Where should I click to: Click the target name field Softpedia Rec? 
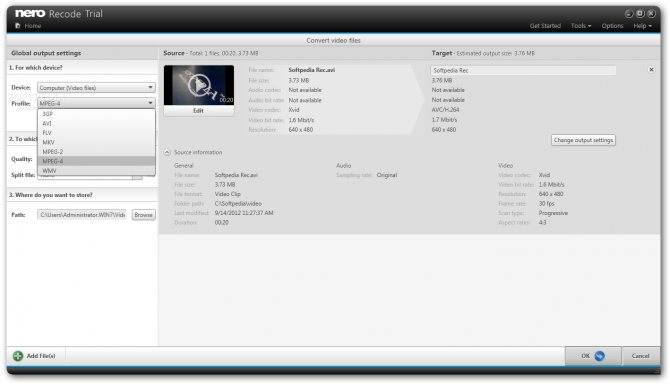[523, 70]
